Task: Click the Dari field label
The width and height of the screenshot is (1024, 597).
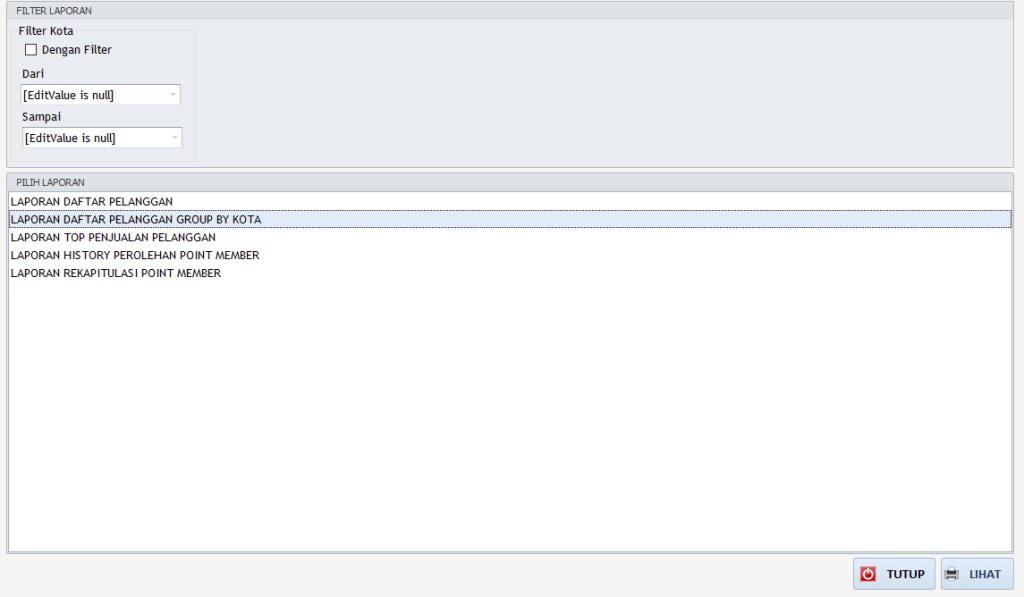Action: (33, 74)
